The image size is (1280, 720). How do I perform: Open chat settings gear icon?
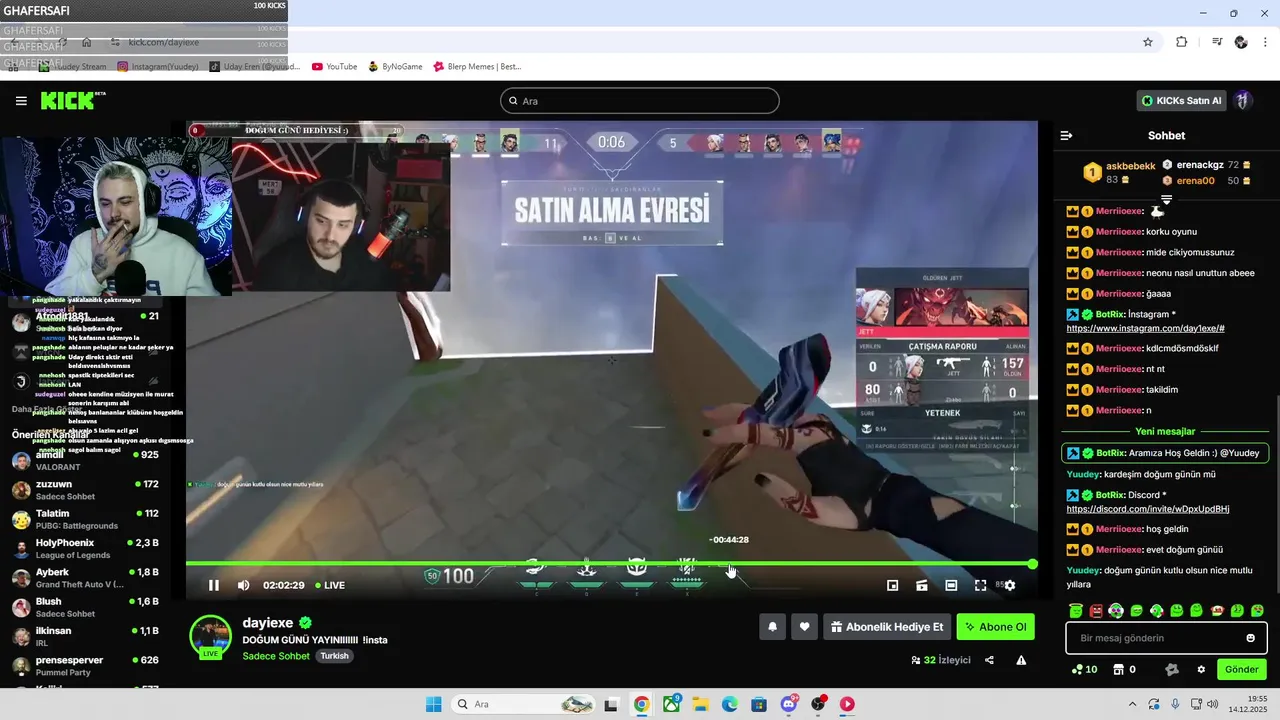tap(1202, 669)
